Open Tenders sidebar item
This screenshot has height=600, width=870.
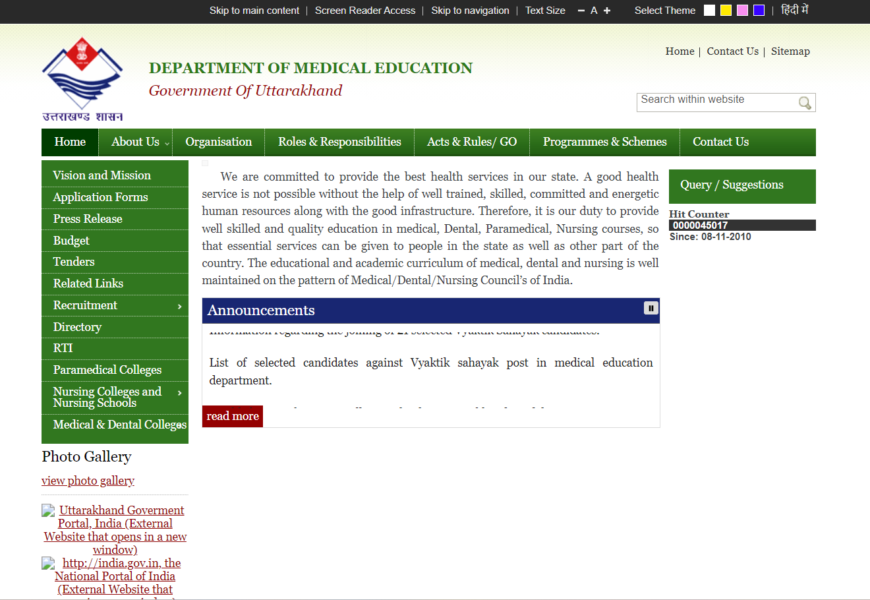tap(115, 262)
